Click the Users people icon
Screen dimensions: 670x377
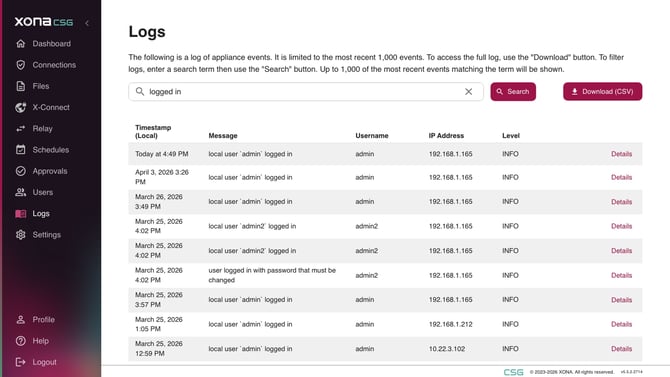pos(21,192)
